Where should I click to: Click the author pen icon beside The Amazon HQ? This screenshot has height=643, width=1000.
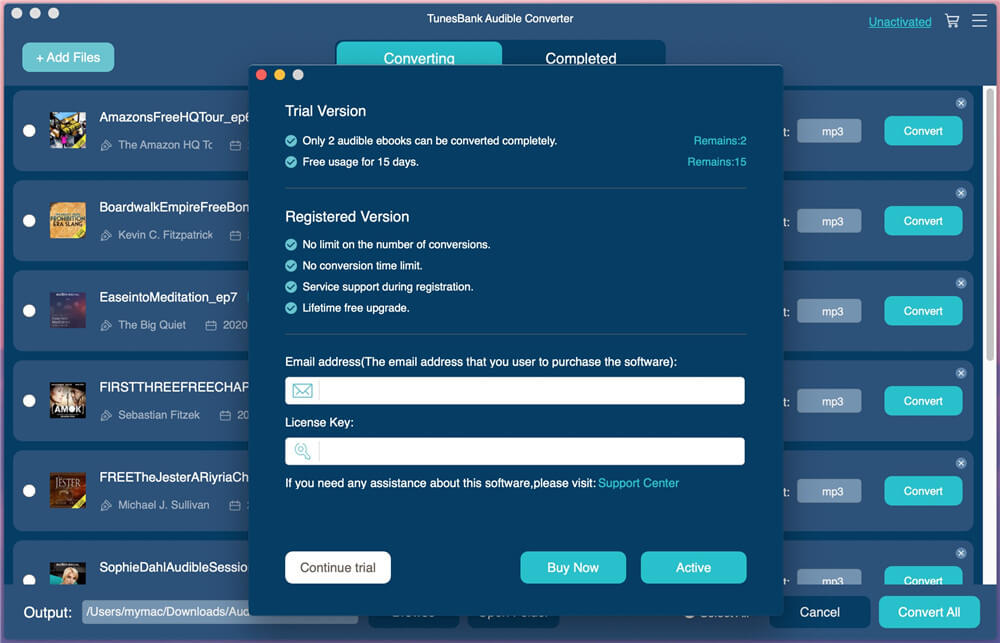(106, 145)
